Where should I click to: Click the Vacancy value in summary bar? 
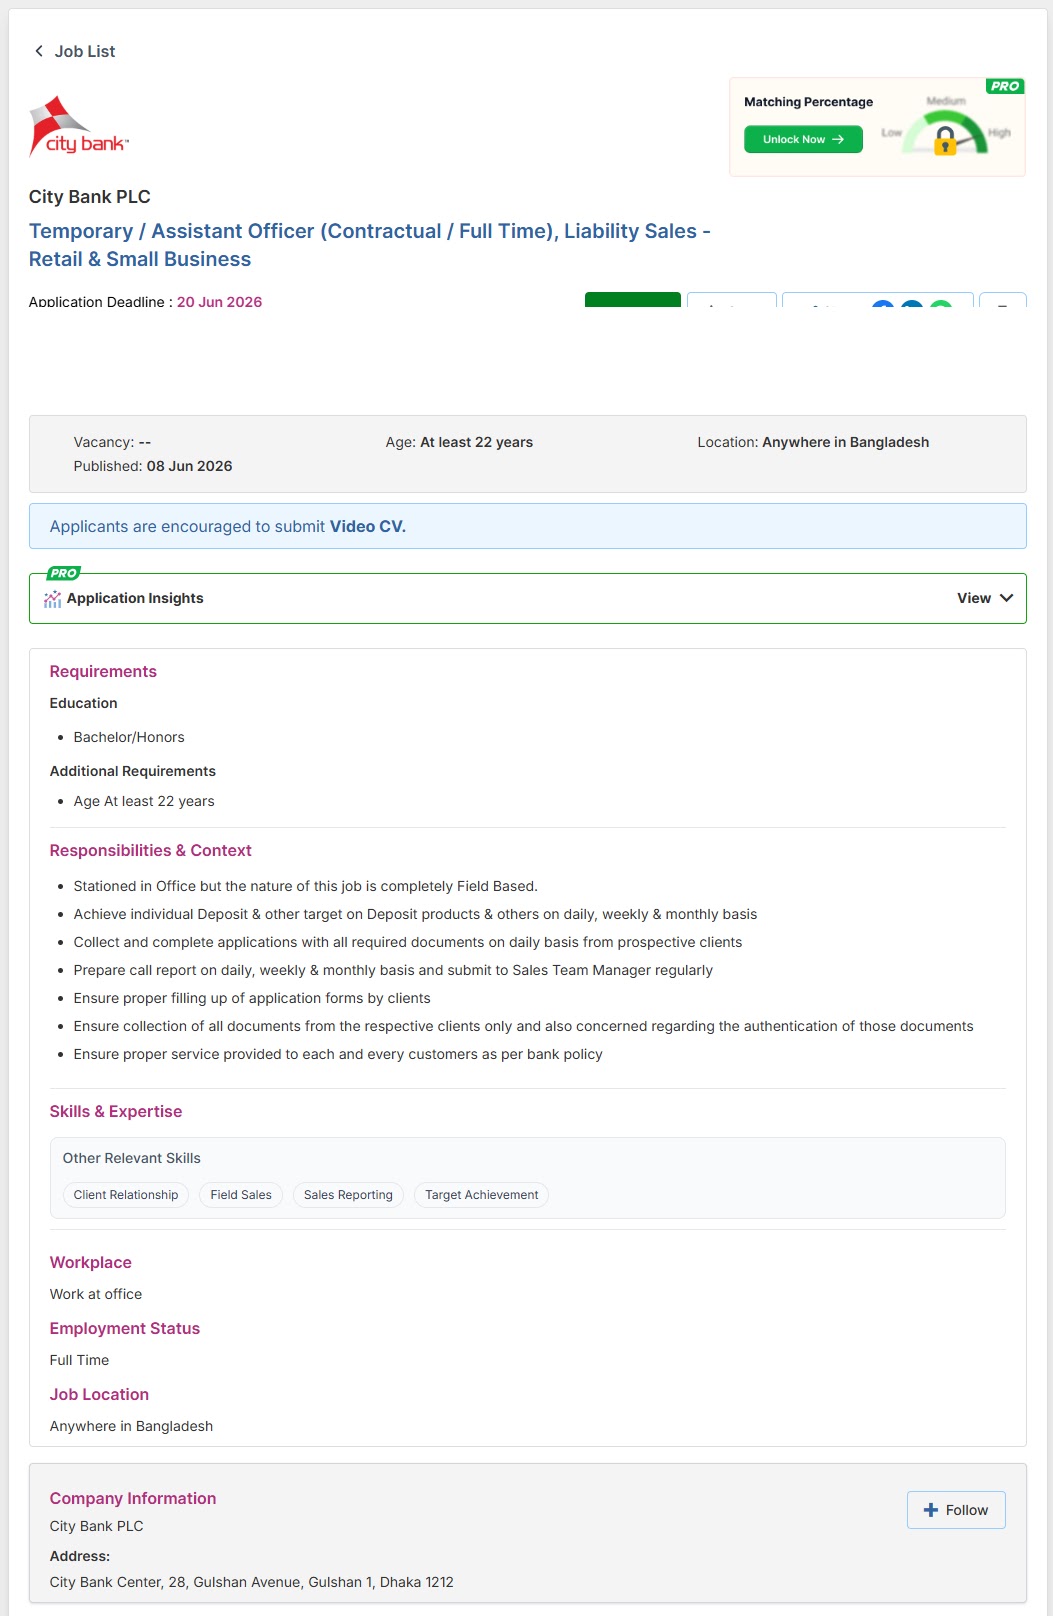click(145, 442)
